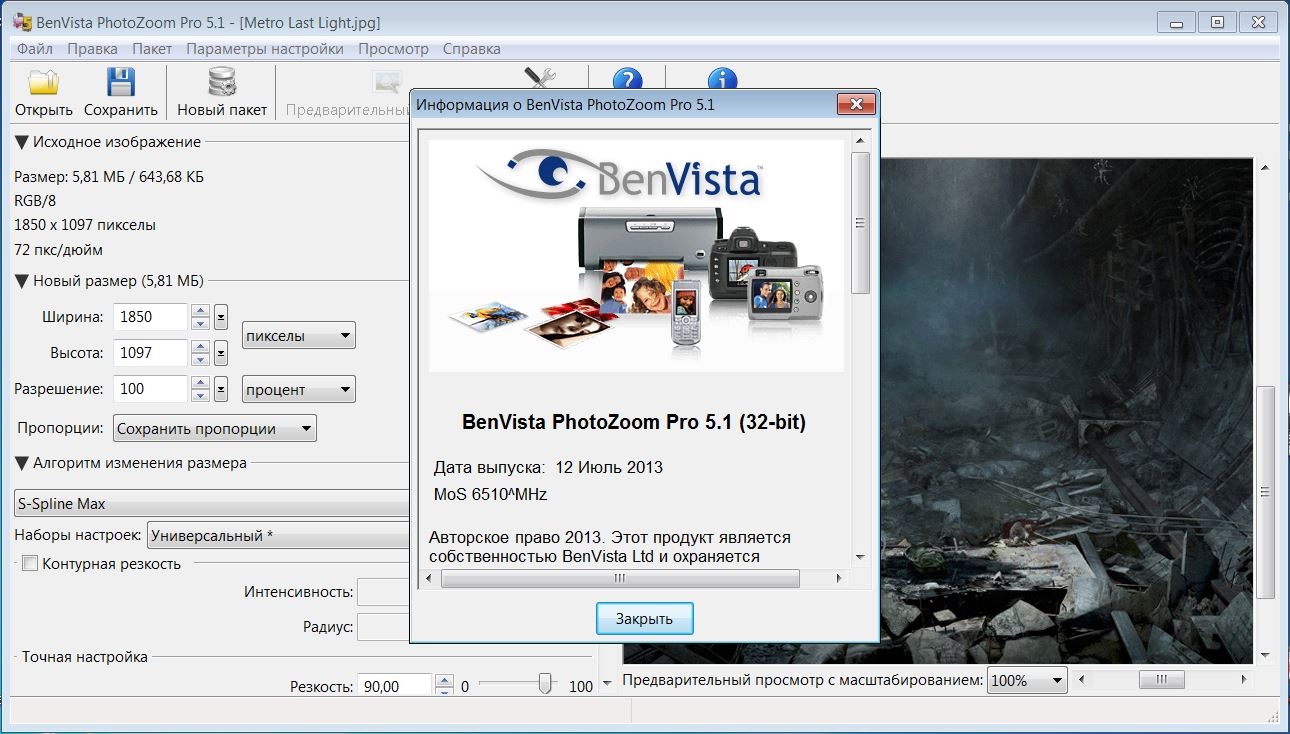Open the preset button next to the Ширина spinner
Image resolution: width=1290 pixels, height=734 pixels.
[221, 317]
